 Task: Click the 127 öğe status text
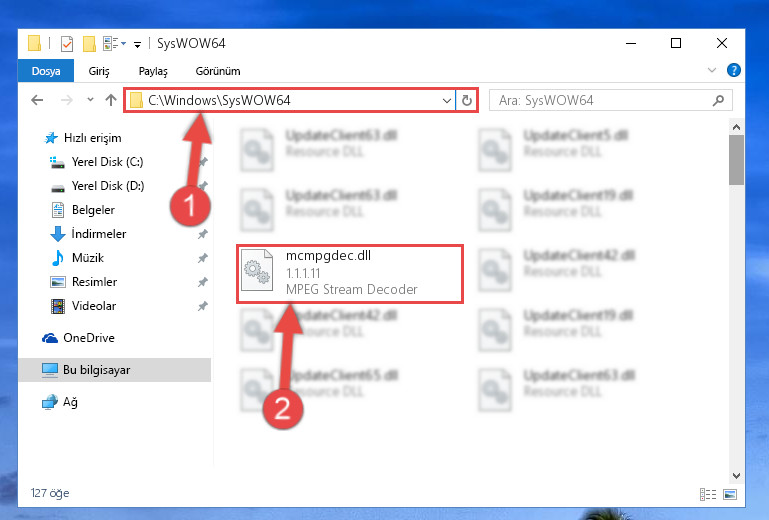click(50, 493)
